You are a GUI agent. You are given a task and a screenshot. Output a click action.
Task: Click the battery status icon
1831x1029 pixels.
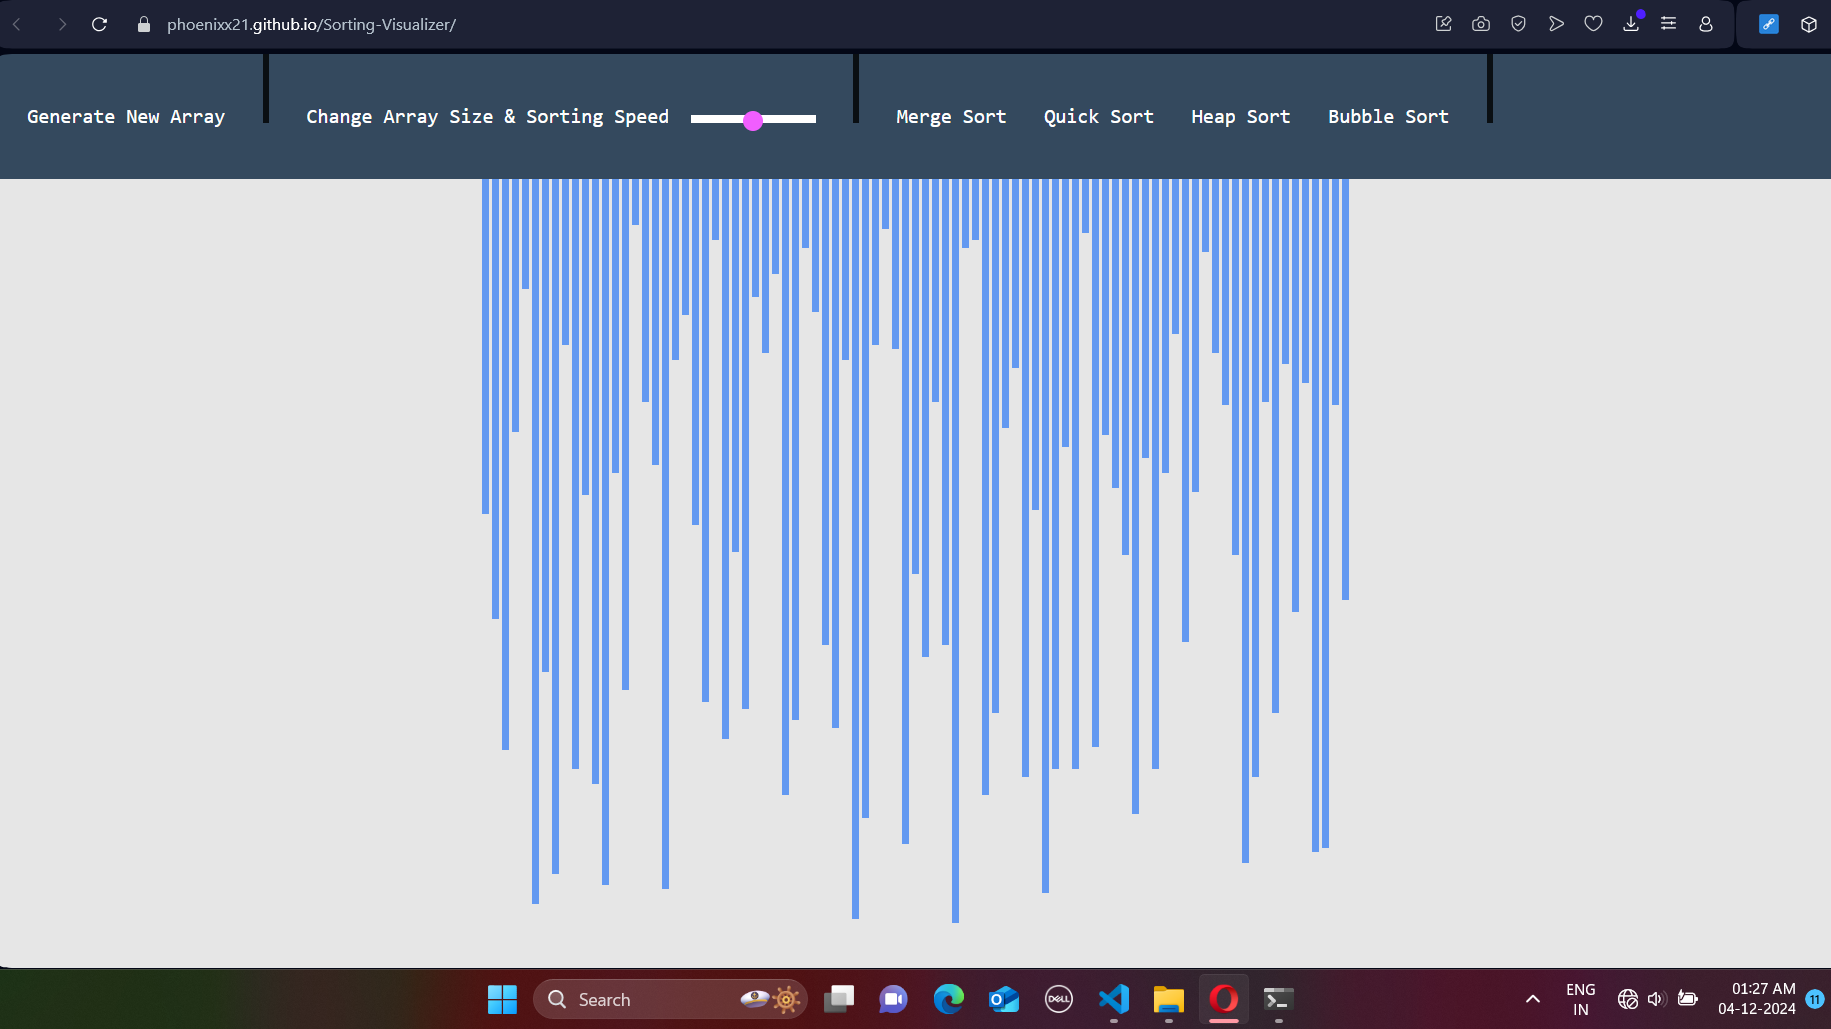[x=1688, y=999]
